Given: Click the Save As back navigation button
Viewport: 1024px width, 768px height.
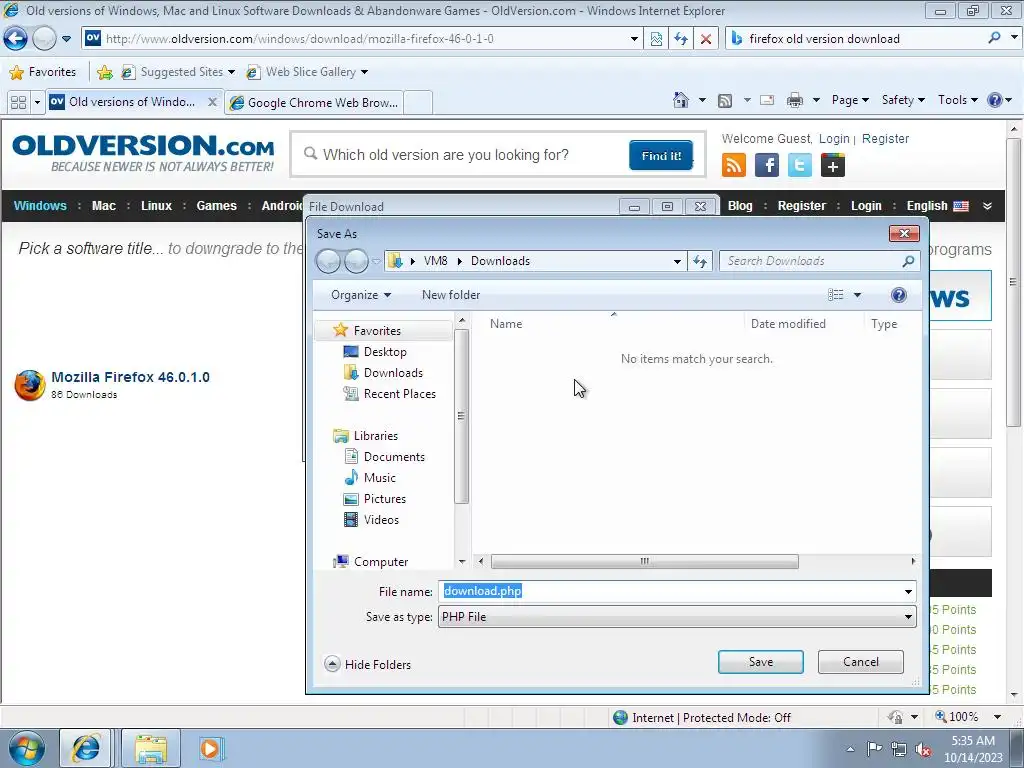Looking at the screenshot, I should click(328, 261).
